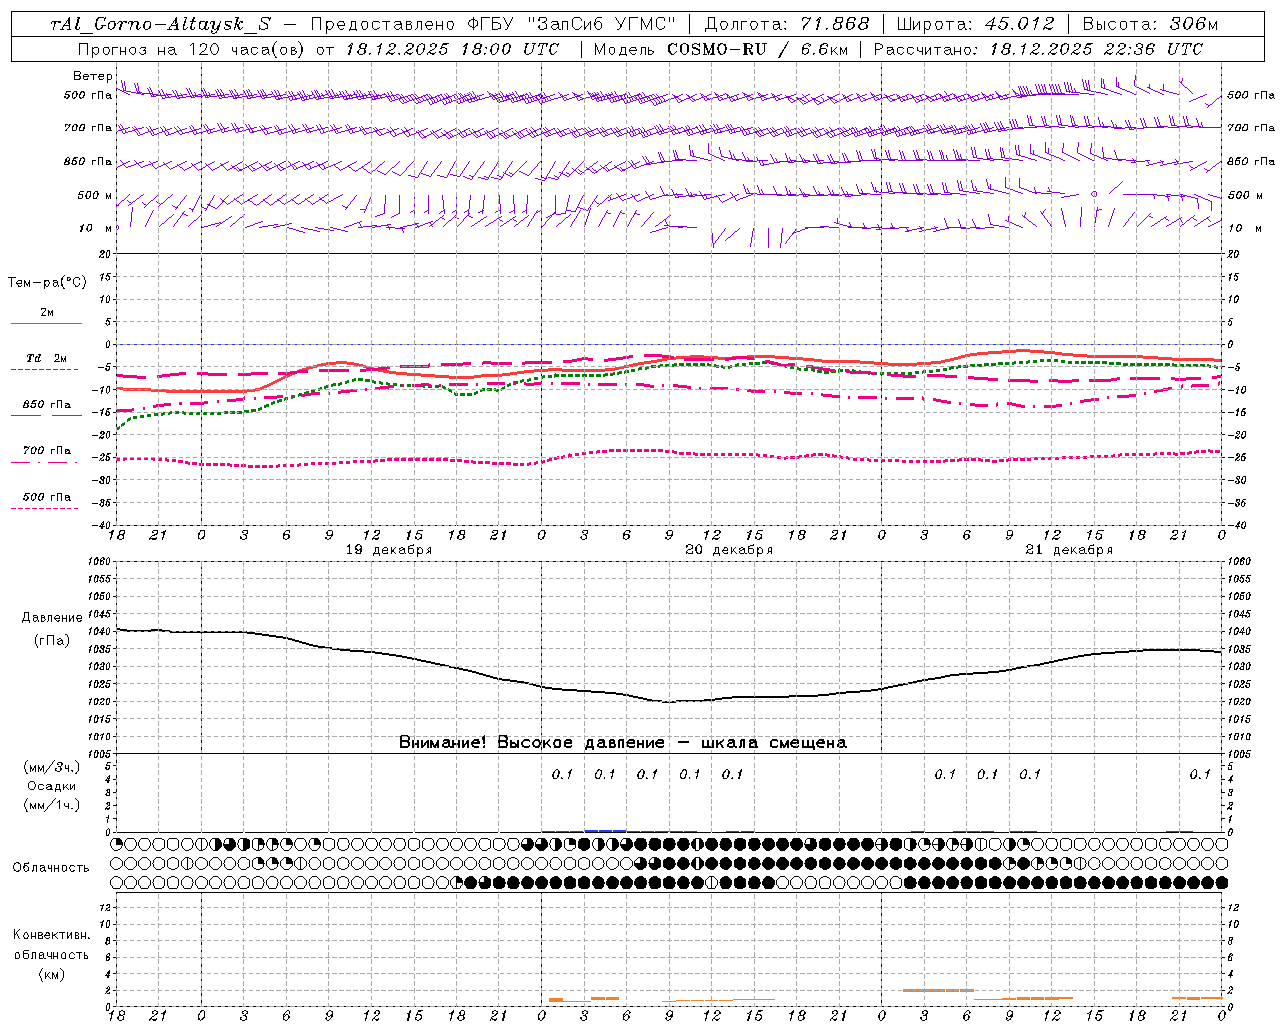The image size is (1280, 1024).
Task: Click the Облачность cloud cover label
Action: pyautogui.click(x=52, y=867)
